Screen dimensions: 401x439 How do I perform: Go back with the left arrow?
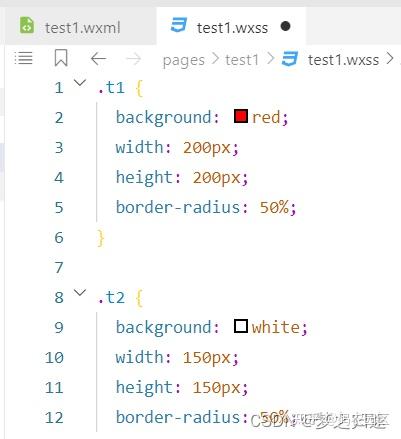point(98,59)
